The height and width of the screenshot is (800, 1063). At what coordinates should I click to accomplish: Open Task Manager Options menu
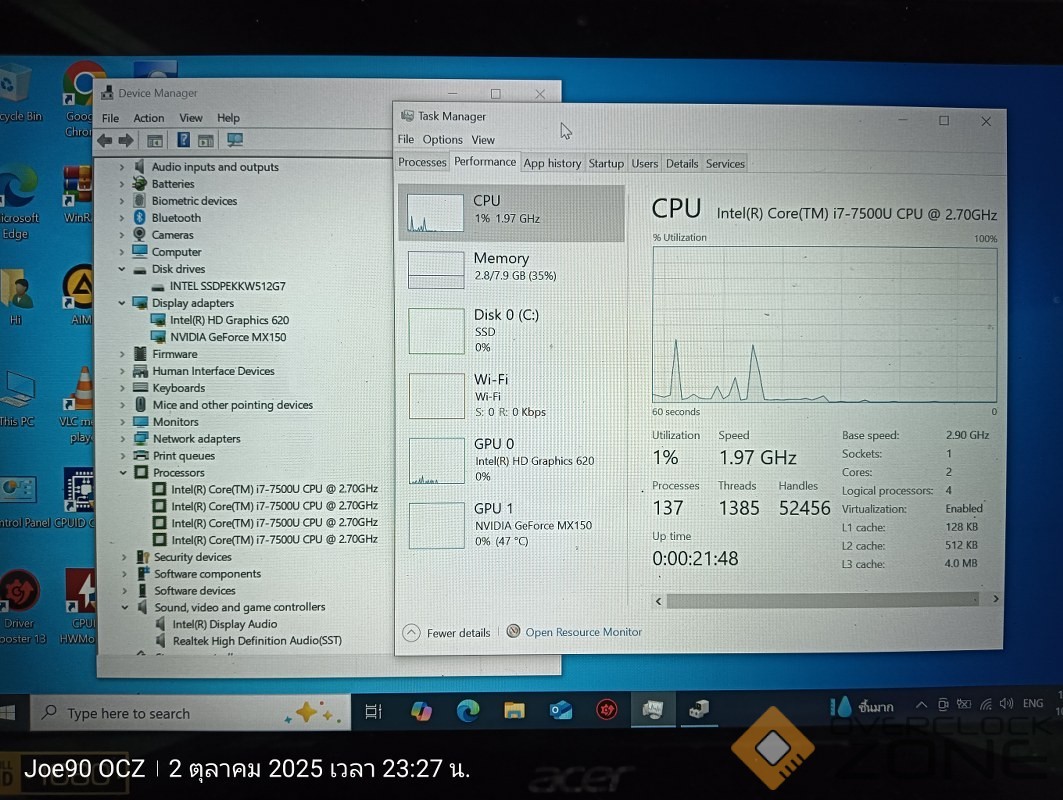[x=443, y=140]
